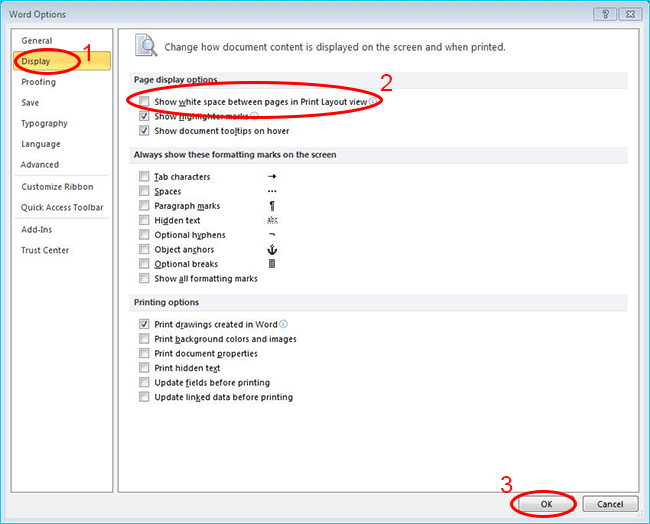The height and width of the screenshot is (524, 650).
Task: Click the info icon beside Print Layout view
Action: [x=373, y=101]
